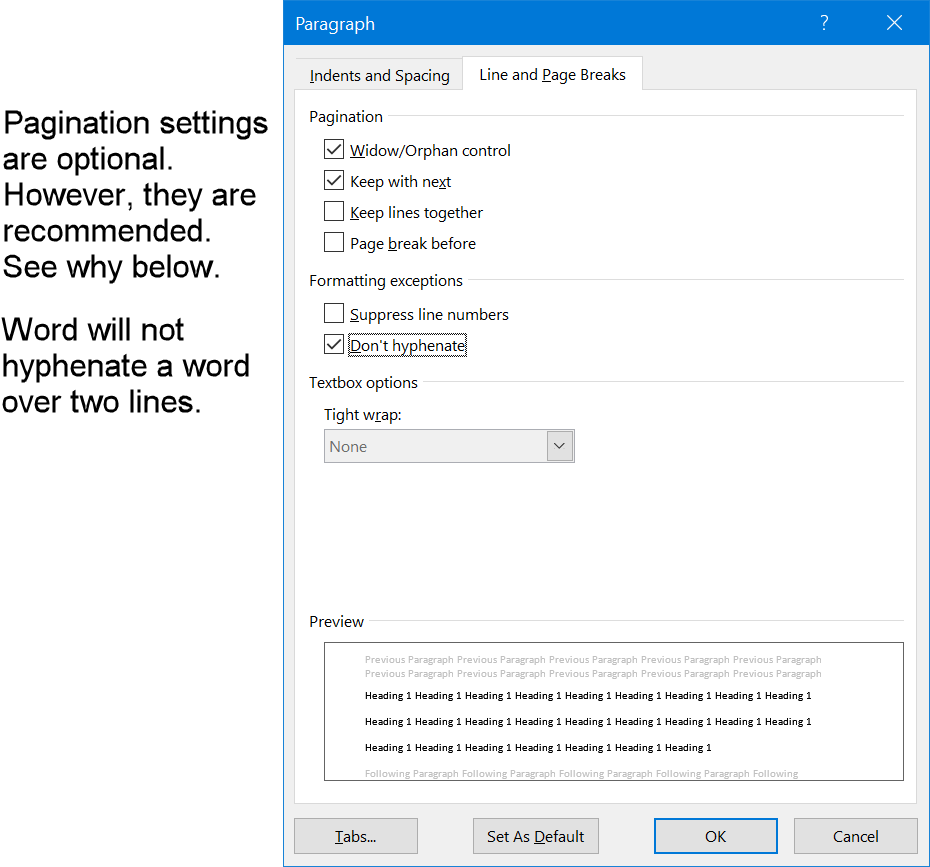Screen dimensions: 930x867
Task: Dismiss the dialog with Cancel
Action: click(855, 836)
